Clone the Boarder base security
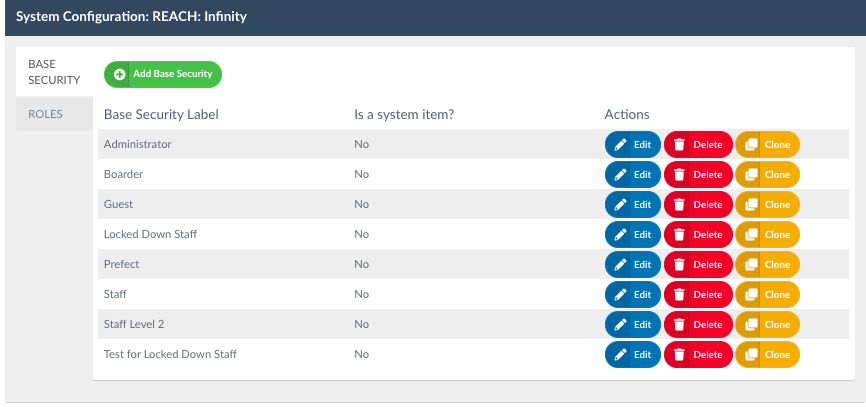The height and width of the screenshot is (407, 866). point(767,175)
